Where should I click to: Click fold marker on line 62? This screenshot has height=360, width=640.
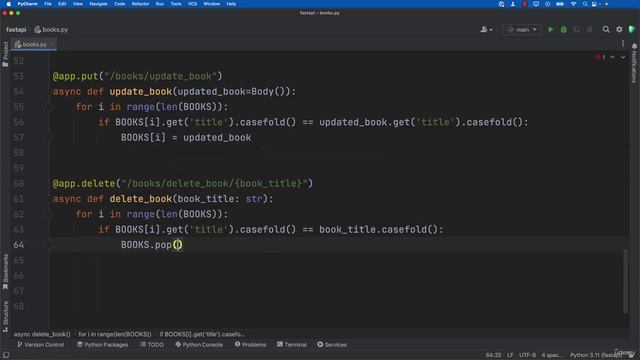[49, 214]
